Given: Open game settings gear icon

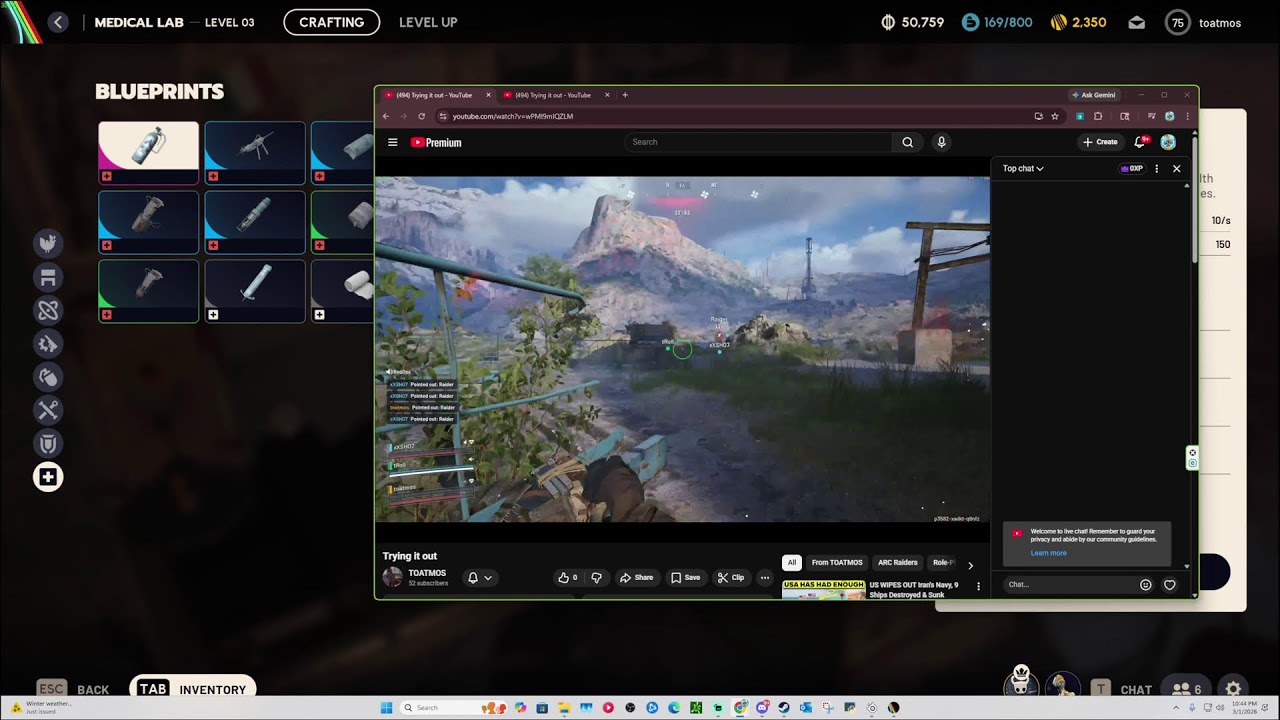Looking at the screenshot, I should (1234, 689).
